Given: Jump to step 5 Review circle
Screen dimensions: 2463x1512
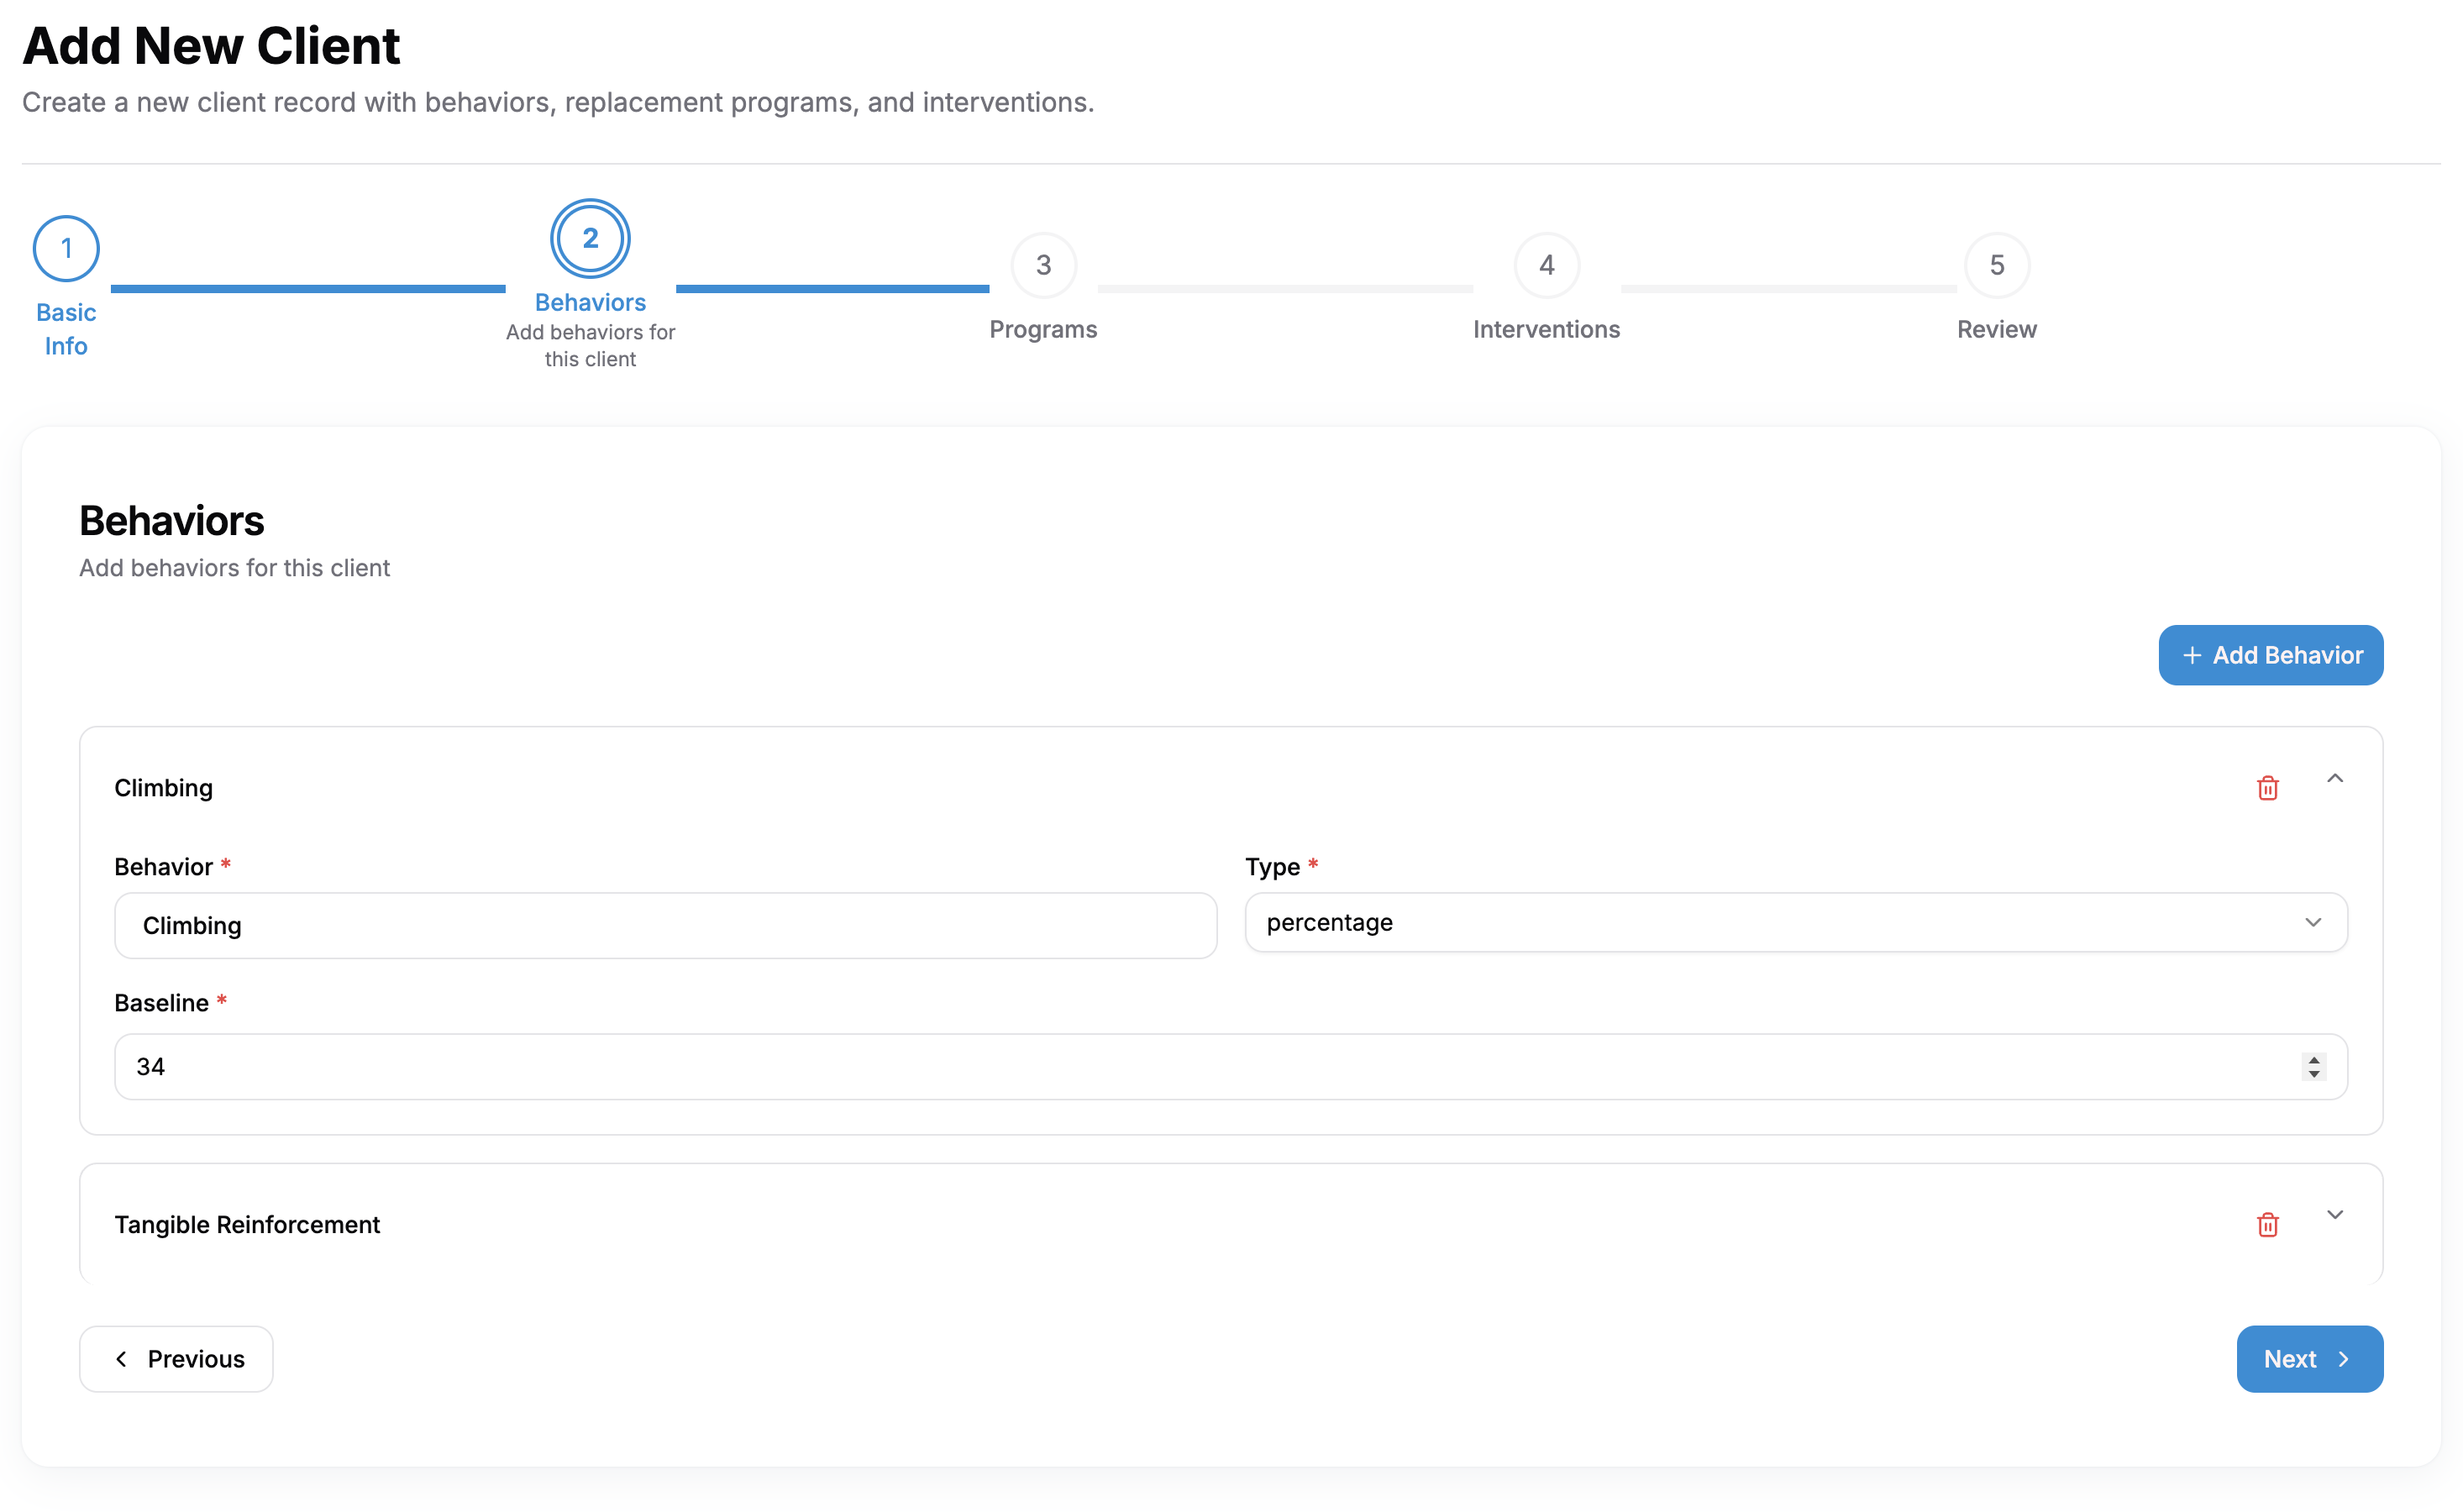Looking at the screenshot, I should [x=1996, y=265].
